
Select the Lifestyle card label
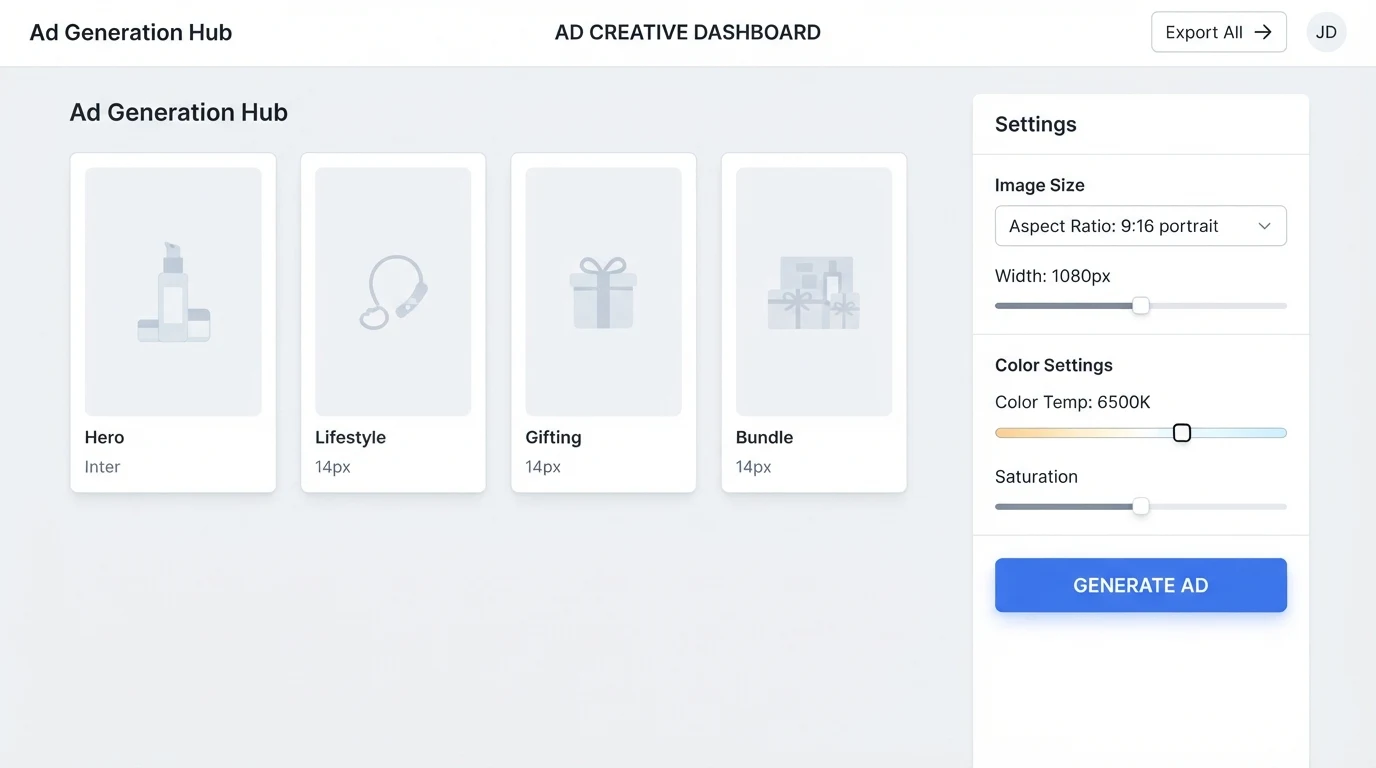(x=350, y=437)
